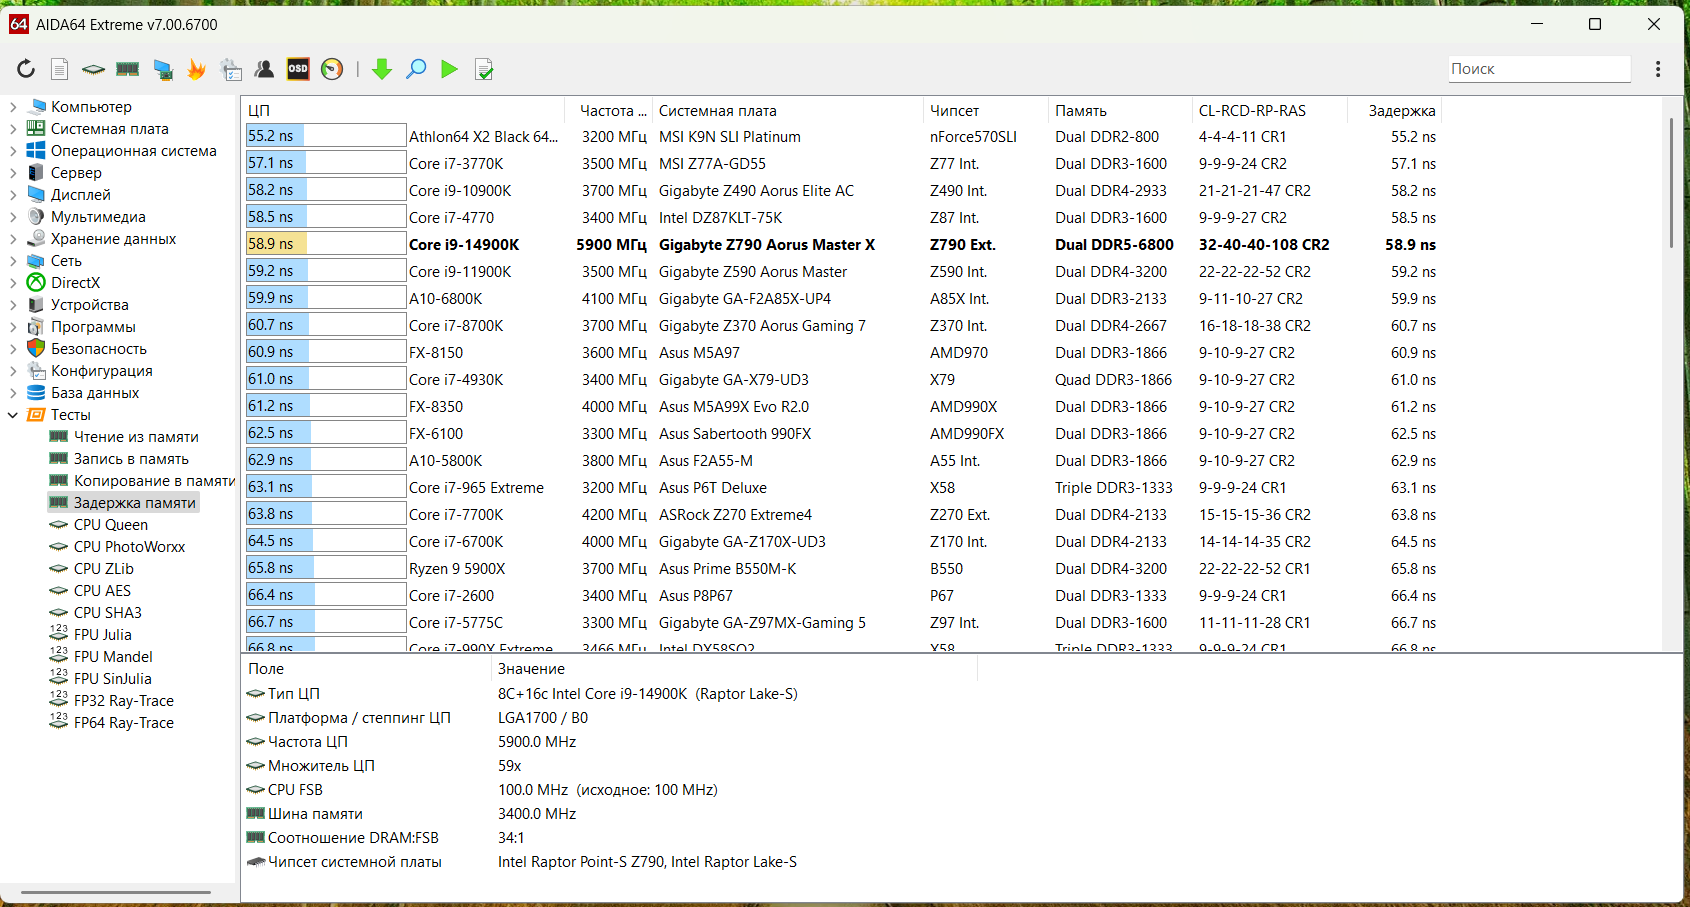Select Копирование в памяти test
Screen dimensions: 1690x907
(154, 481)
